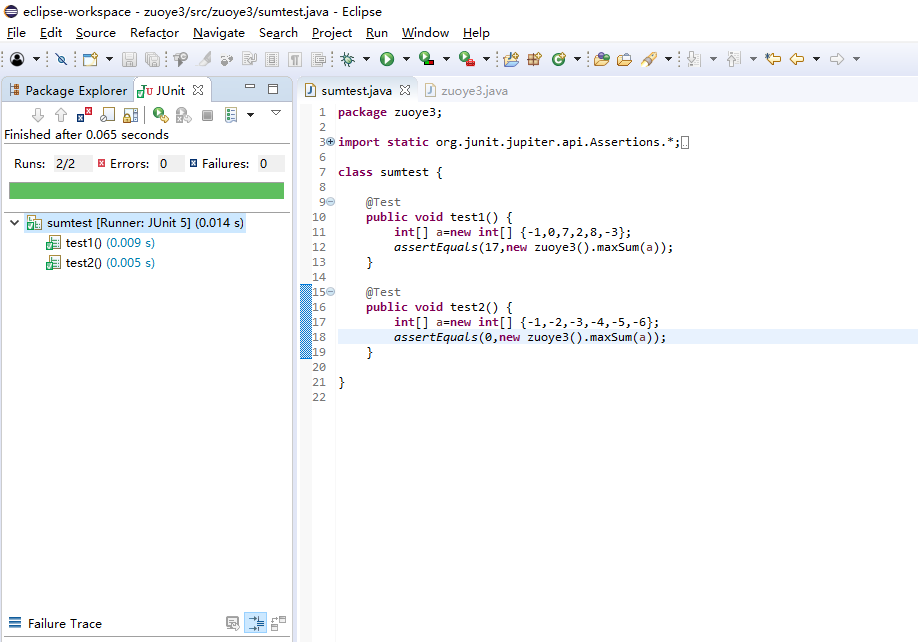
Task: Toggle Failure Trace stack filter button
Action: [256, 623]
